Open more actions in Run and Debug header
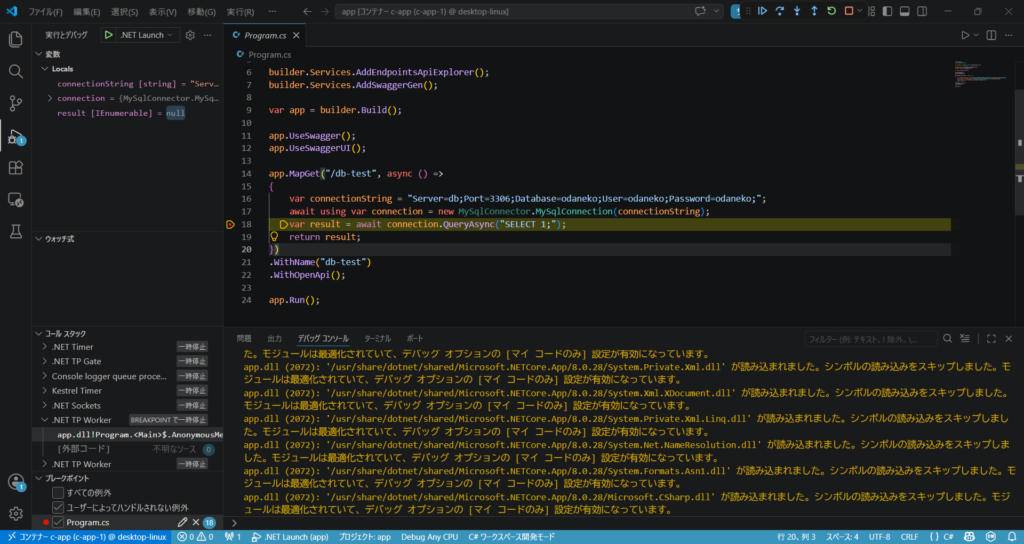 tap(208, 35)
